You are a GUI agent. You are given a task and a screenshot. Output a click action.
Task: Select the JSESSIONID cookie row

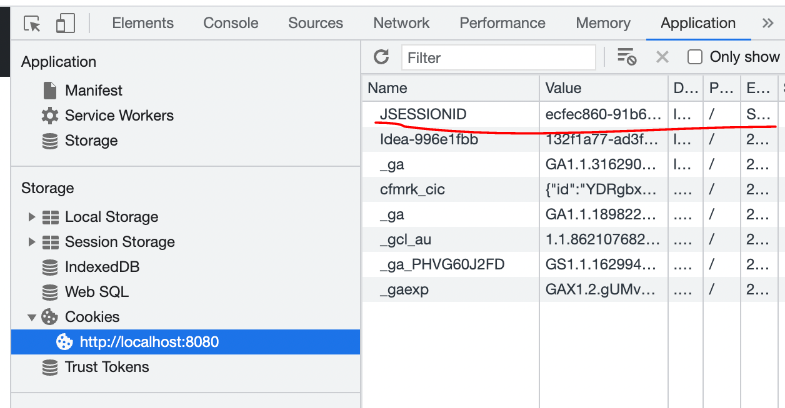[573, 114]
